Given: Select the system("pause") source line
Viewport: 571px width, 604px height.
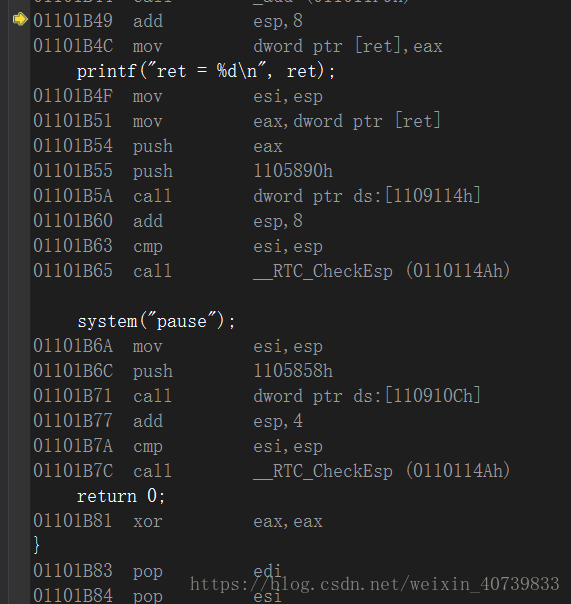Looking at the screenshot, I should (x=156, y=321).
